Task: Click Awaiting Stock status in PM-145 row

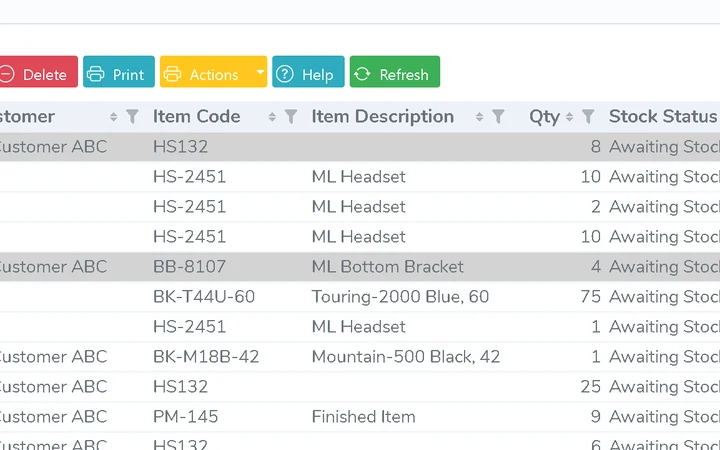Action: [x=664, y=417]
